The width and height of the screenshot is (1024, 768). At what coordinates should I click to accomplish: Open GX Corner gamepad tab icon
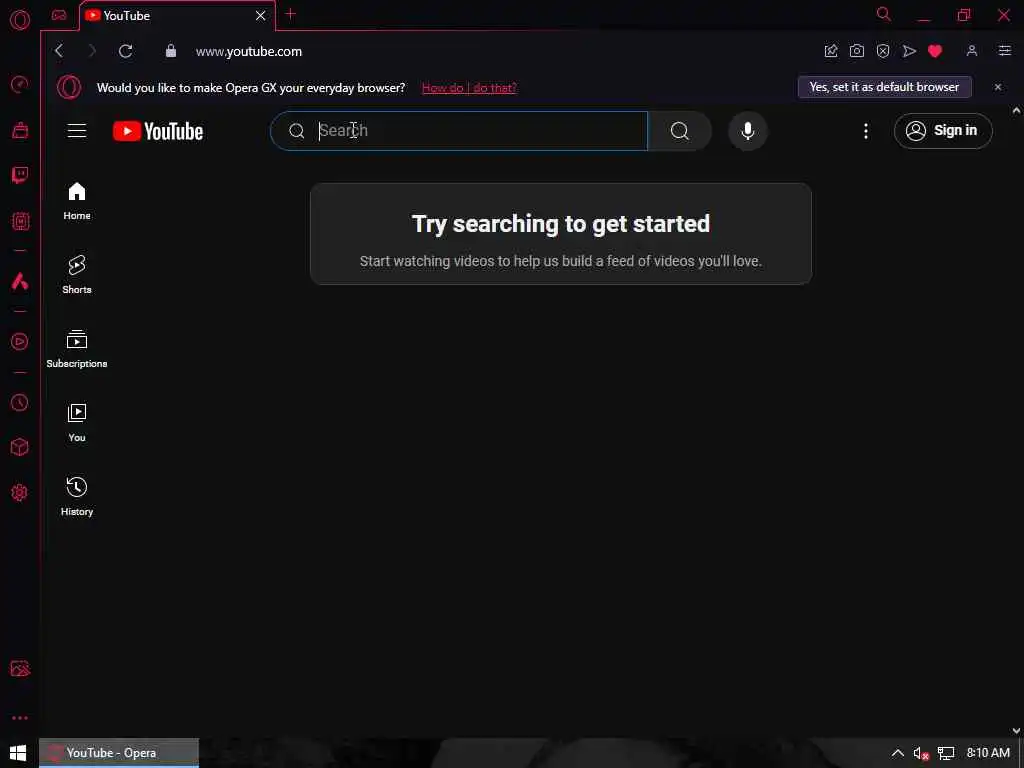click(59, 15)
